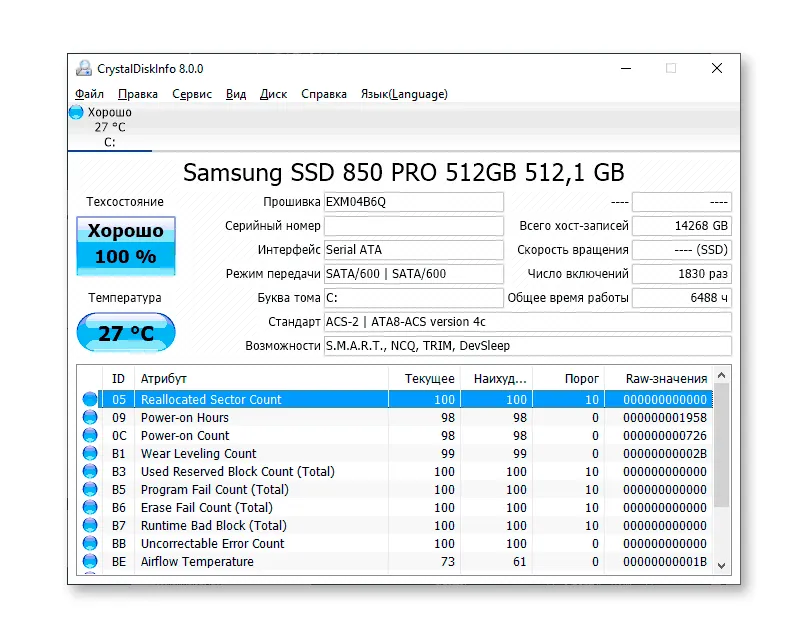Click the CrystalDiskInfo title bar app icon
Image resolution: width=809 pixels, height=638 pixels.
point(85,69)
